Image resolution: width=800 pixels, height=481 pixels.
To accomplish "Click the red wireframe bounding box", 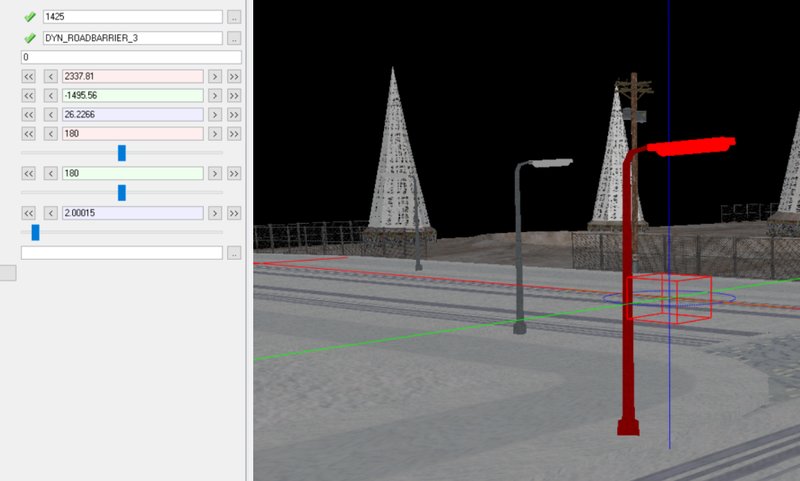I will [669, 298].
